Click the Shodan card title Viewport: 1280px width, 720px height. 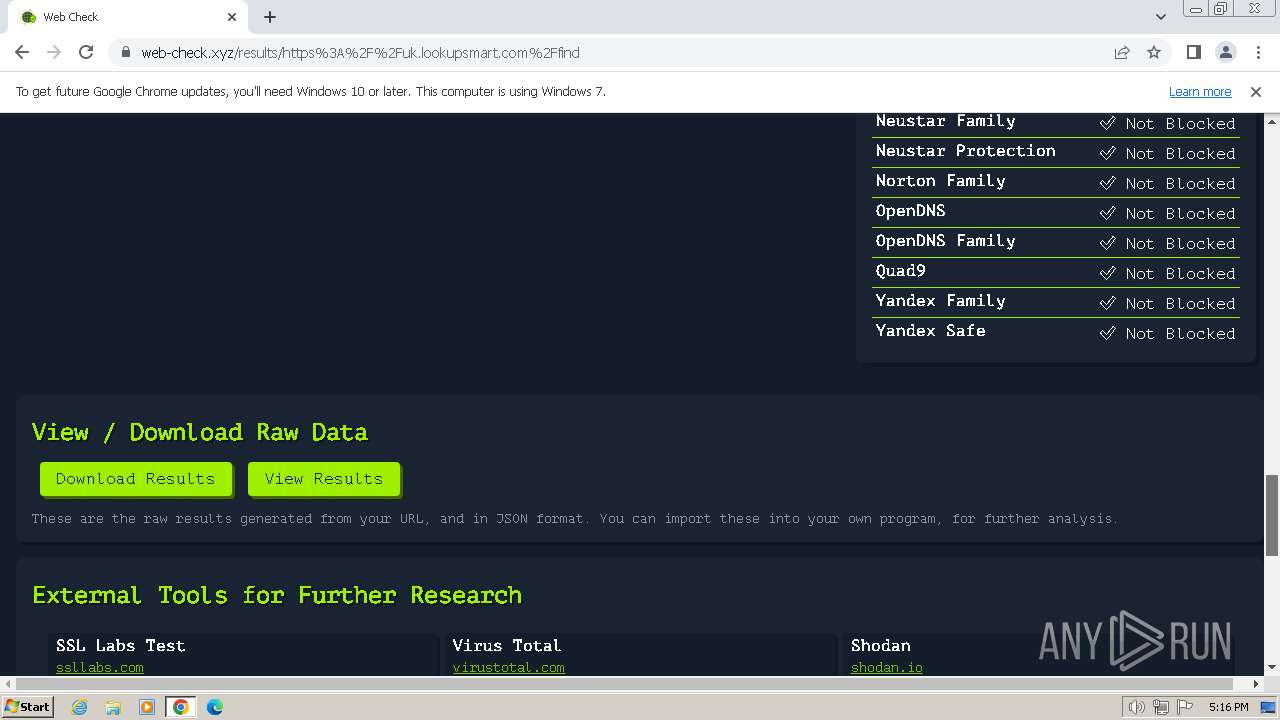[x=880, y=645]
